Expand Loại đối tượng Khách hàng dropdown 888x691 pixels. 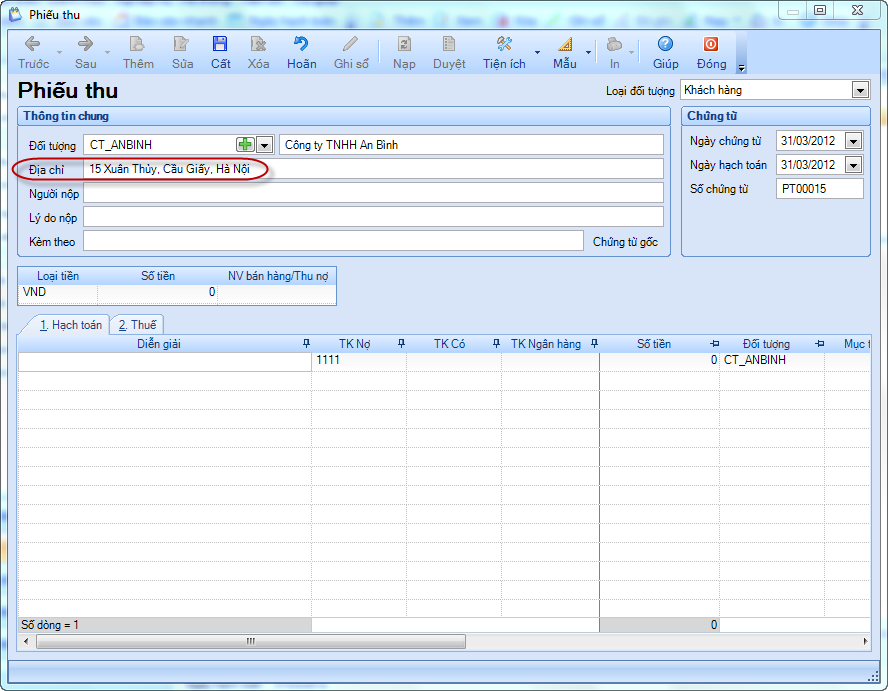[860, 90]
